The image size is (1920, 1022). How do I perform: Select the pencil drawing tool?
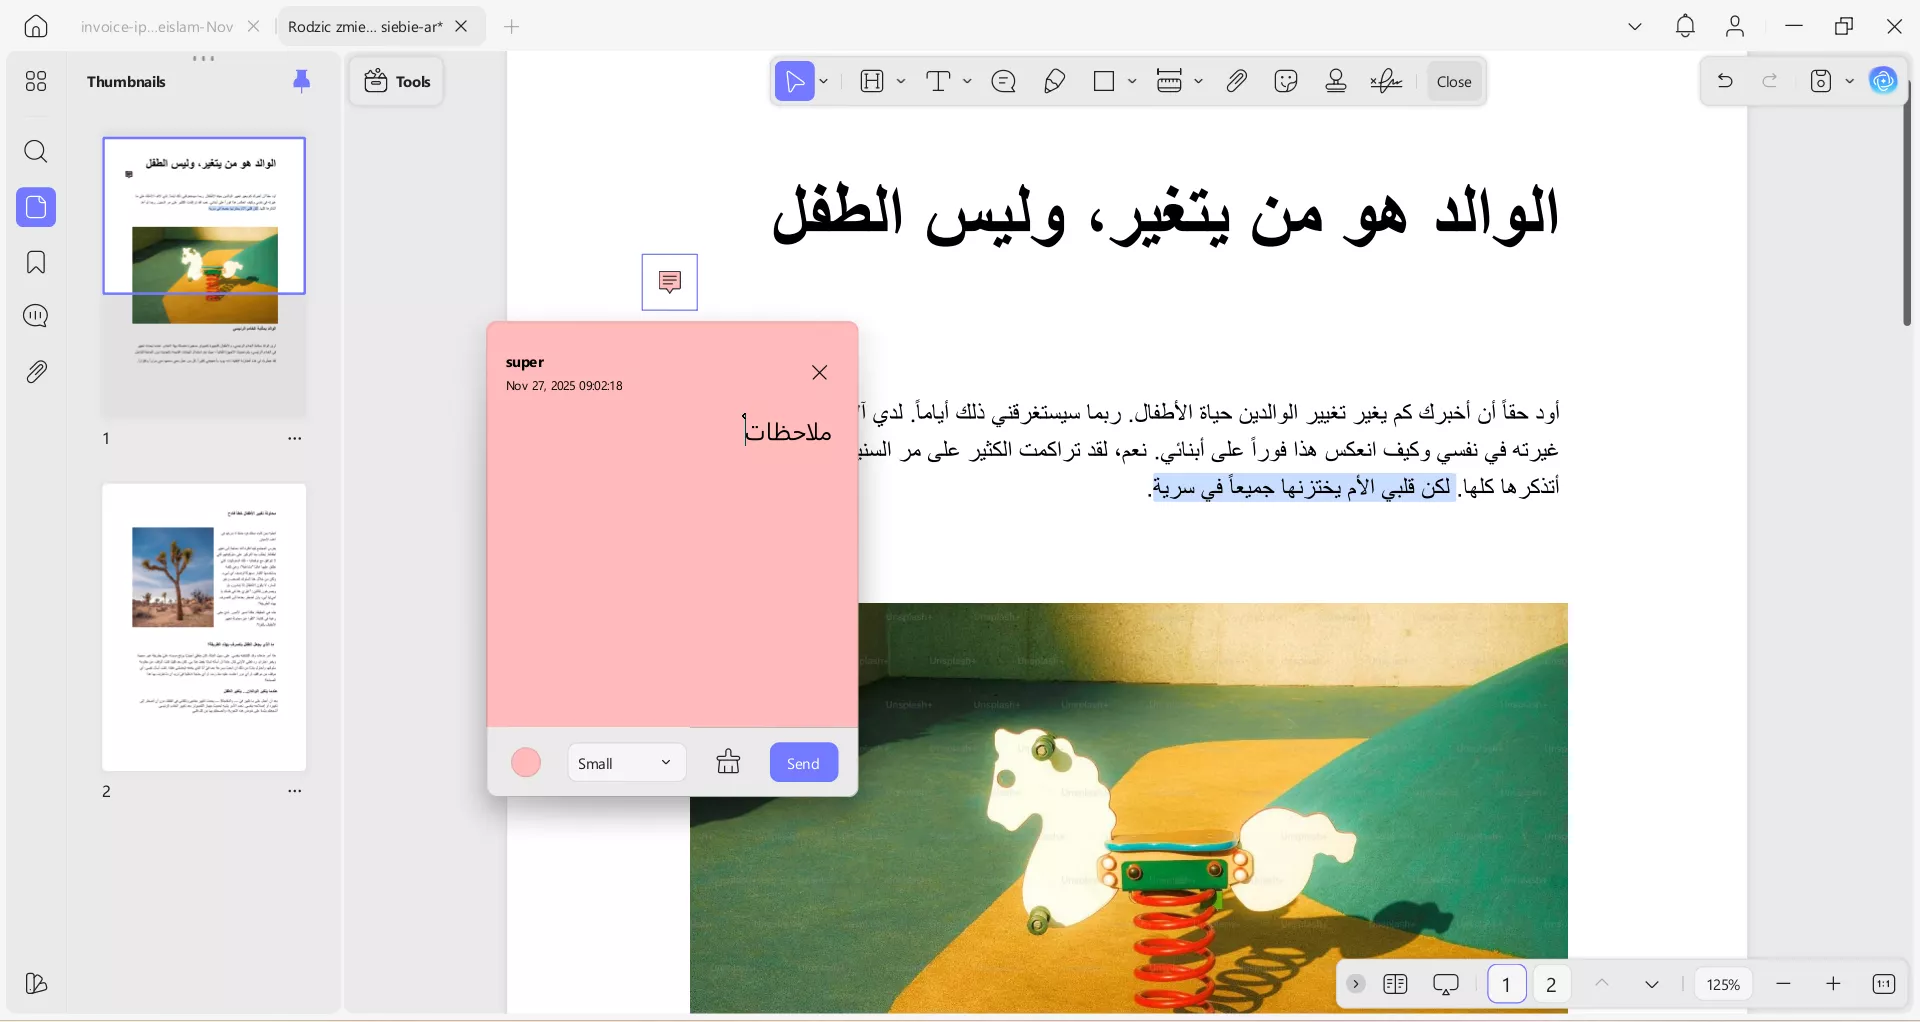point(1054,82)
